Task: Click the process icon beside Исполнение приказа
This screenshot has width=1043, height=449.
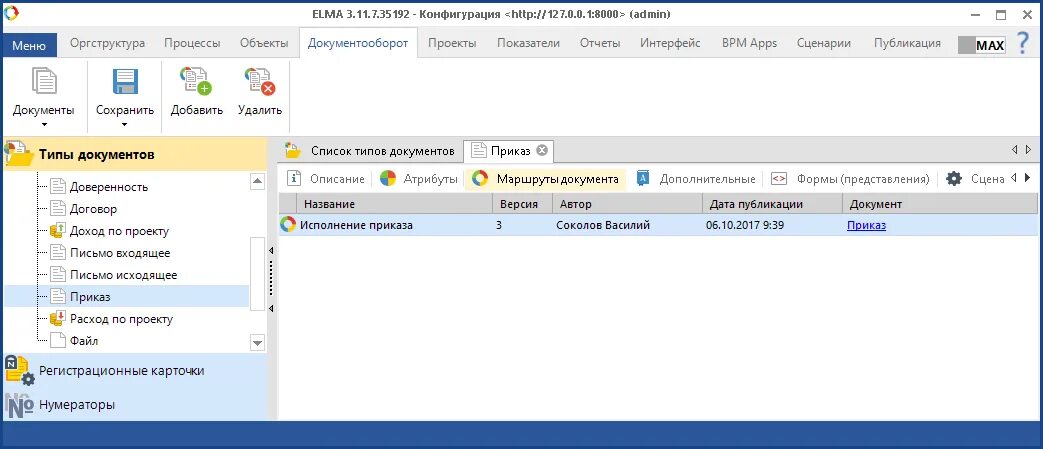Action: tap(288, 225)
